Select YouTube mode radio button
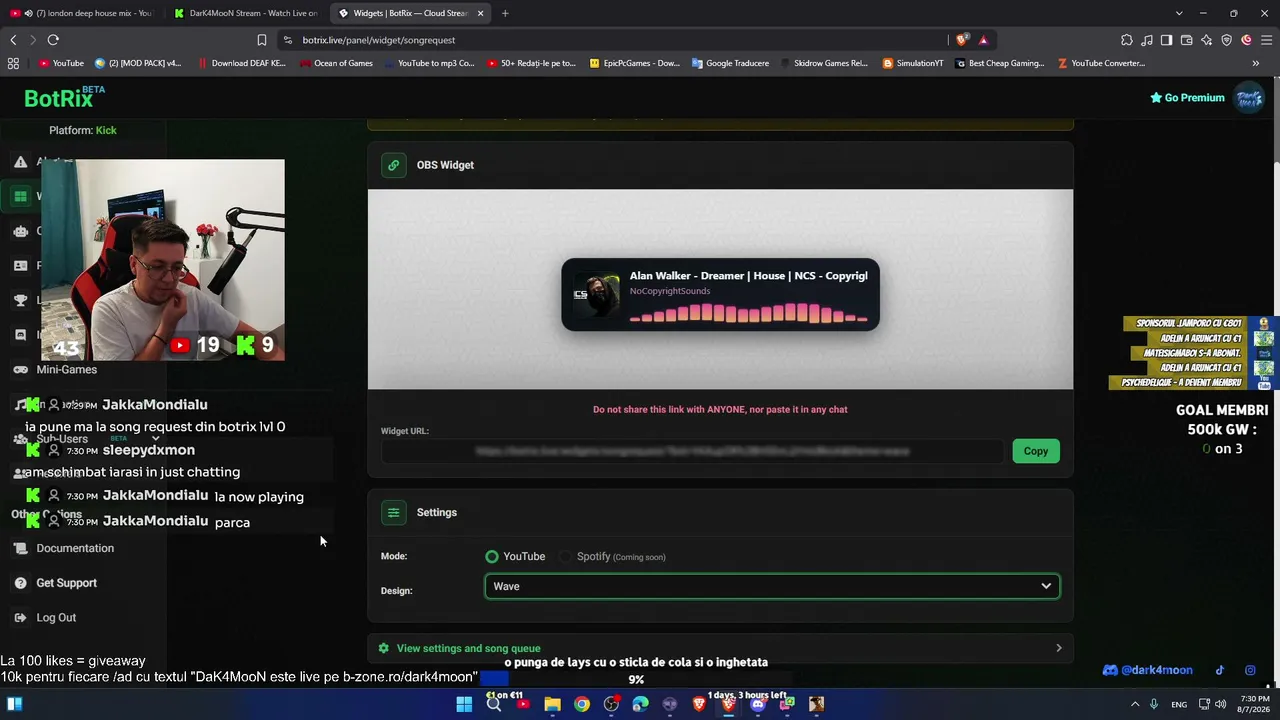The image size is (1280, 720). [x=492, y=556]
